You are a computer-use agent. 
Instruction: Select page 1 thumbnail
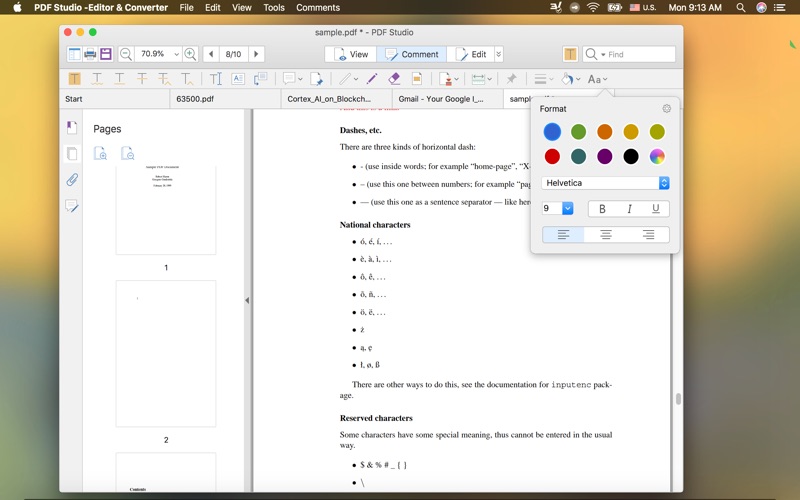(165, 210)
